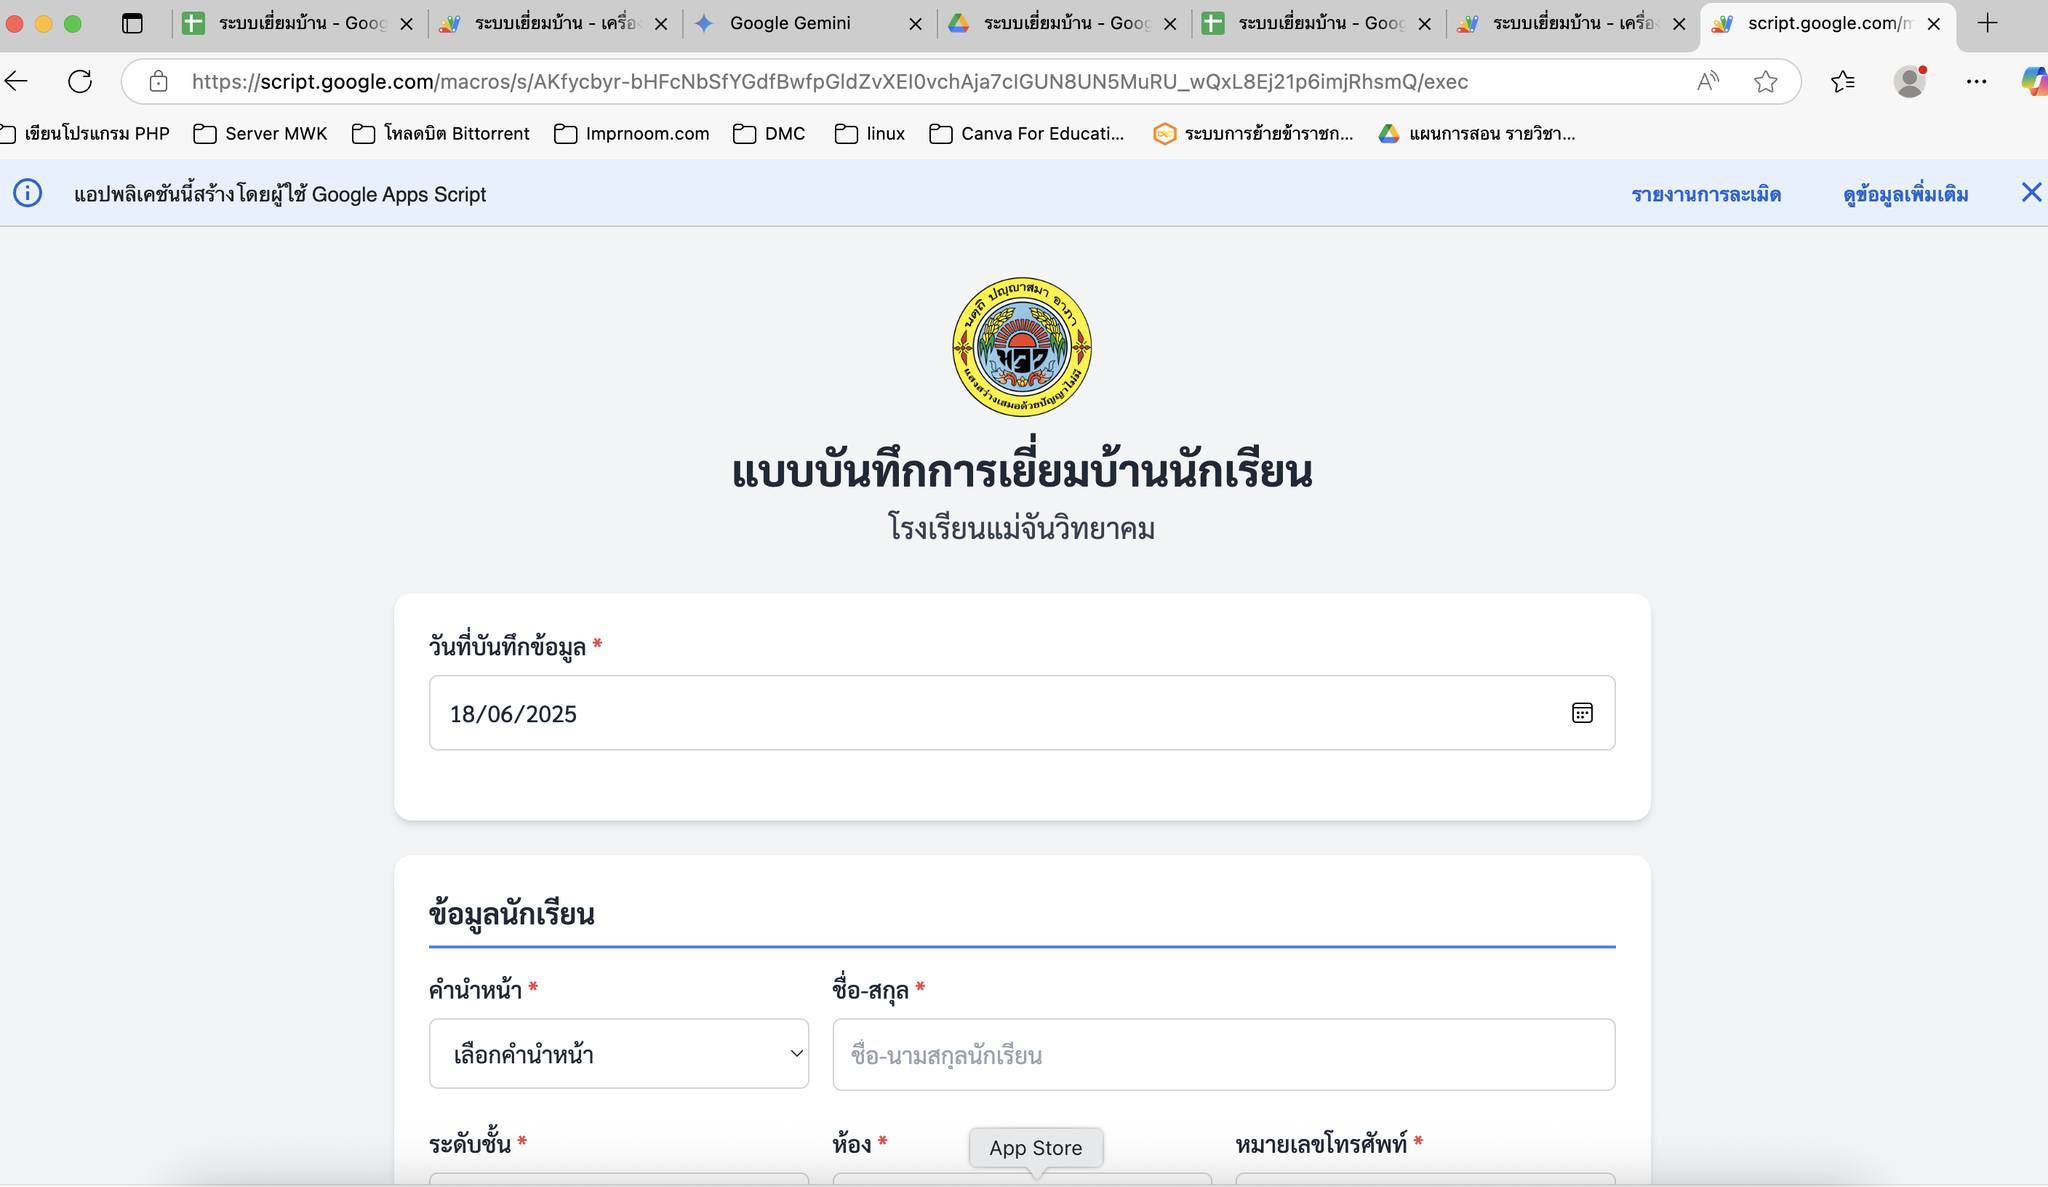This screenshot has width=2048, height=1187.
Task: Open DMC bookmark folder
Action: click(x=769, y=134)
